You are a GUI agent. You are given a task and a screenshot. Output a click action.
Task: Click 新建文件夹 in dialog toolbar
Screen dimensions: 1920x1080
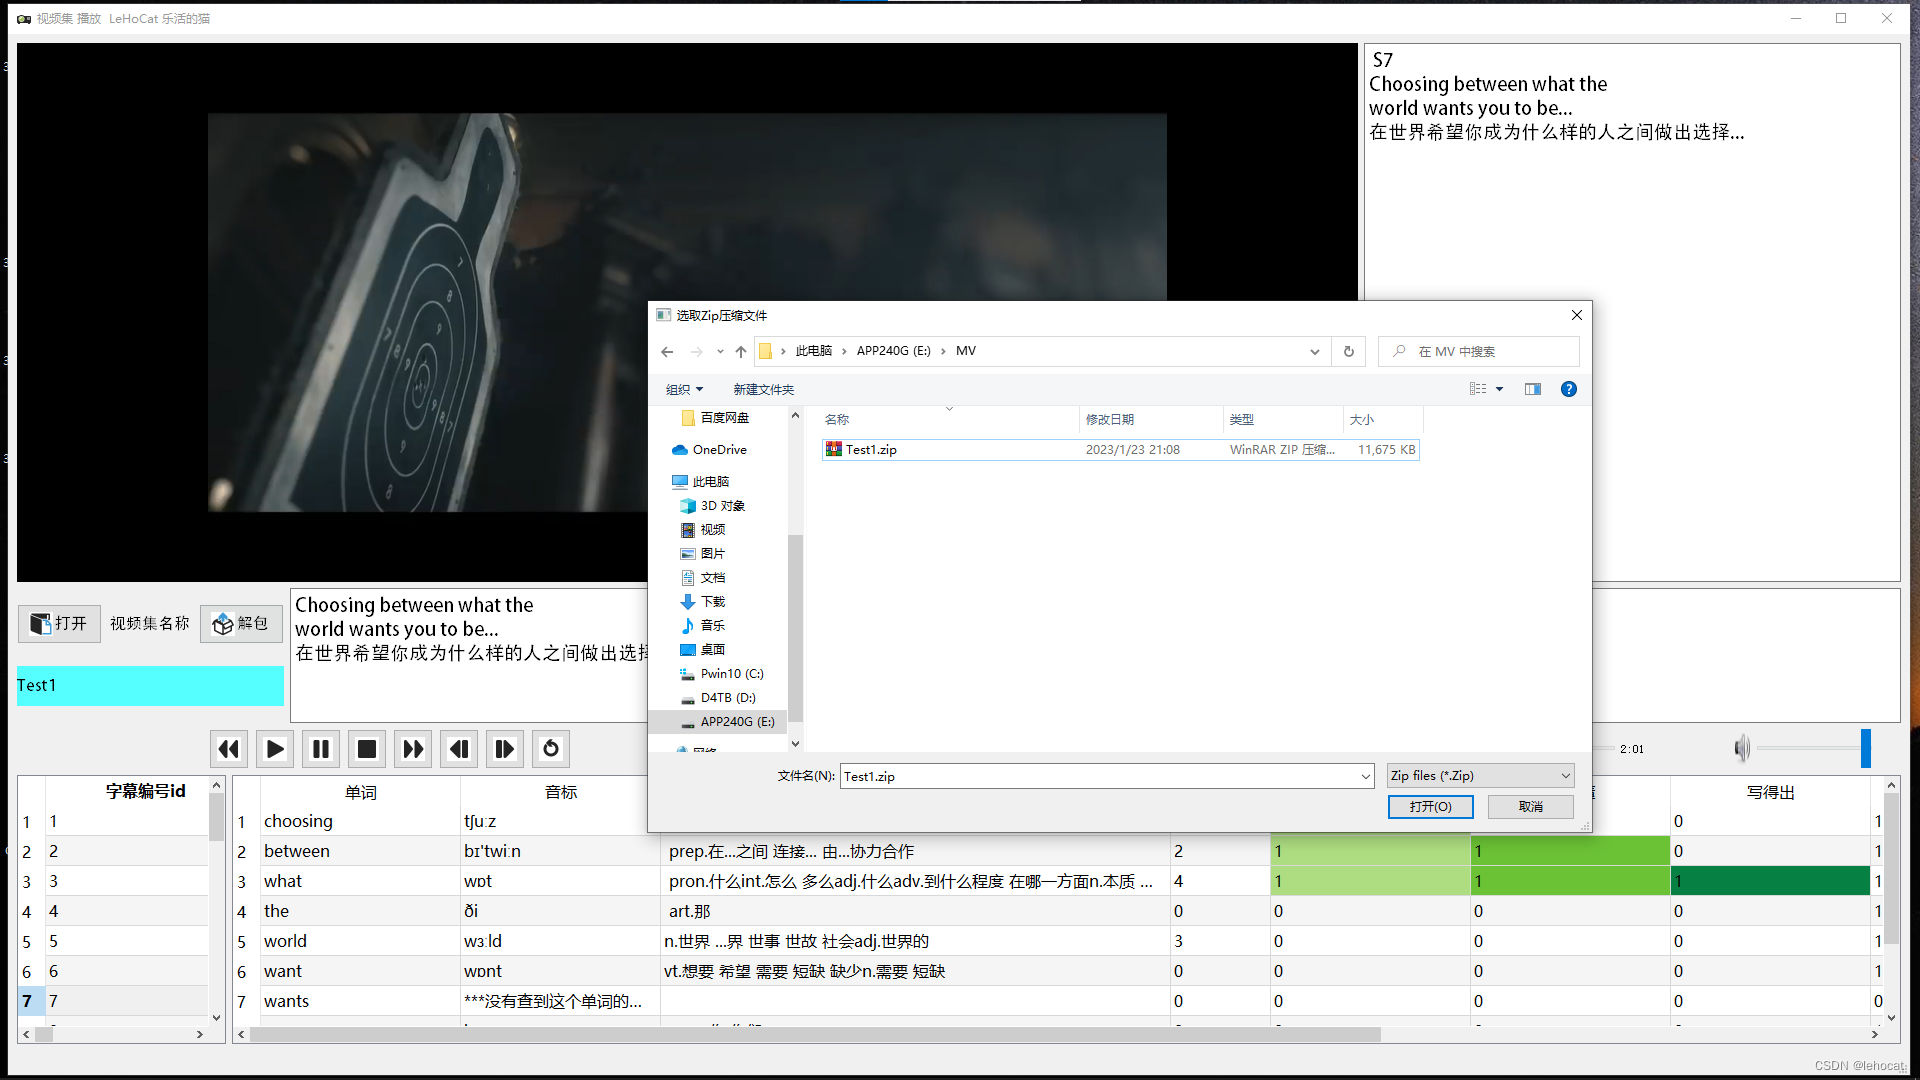pyautogui.click(x=763, y=390)
